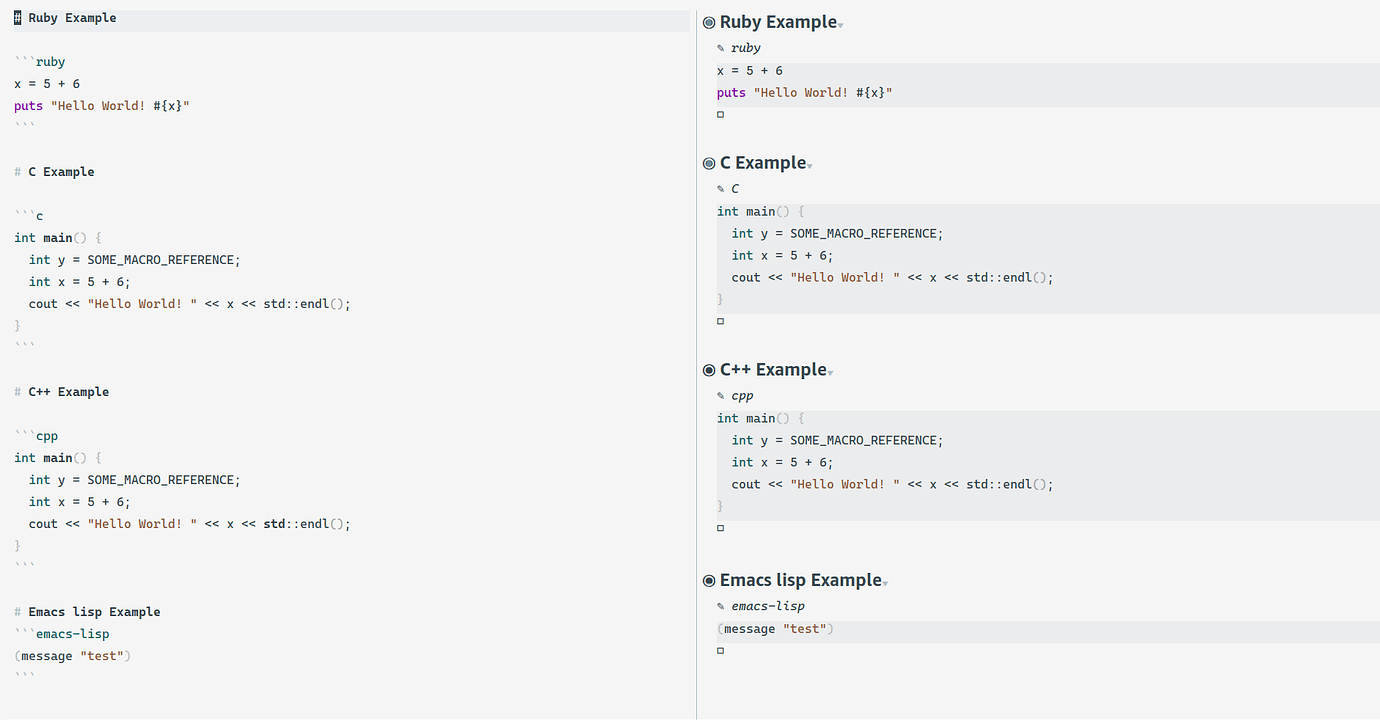Screen dimensions: 1380x720
Task: Click the "C++ Example" heading text in preview
Action: (774, 369)
